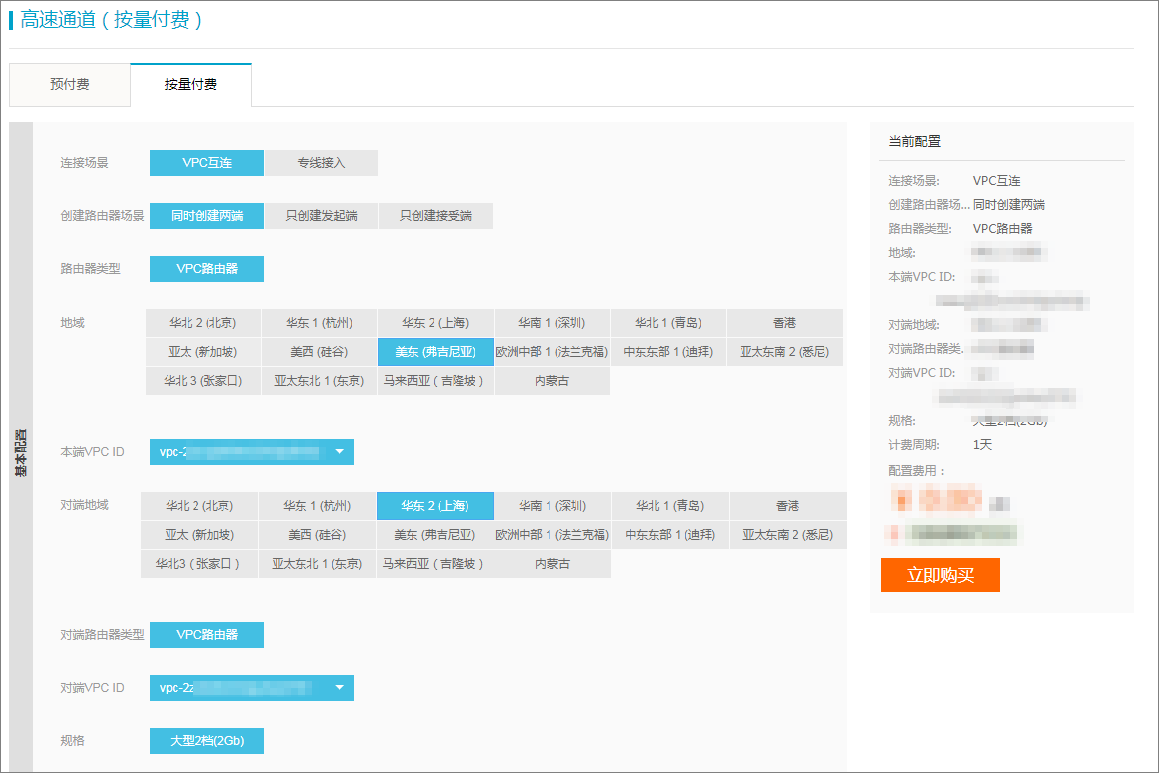Select 同时创建两端 router scenario
The width and height of the screenshot is (1159, 773).
point(207,216)
